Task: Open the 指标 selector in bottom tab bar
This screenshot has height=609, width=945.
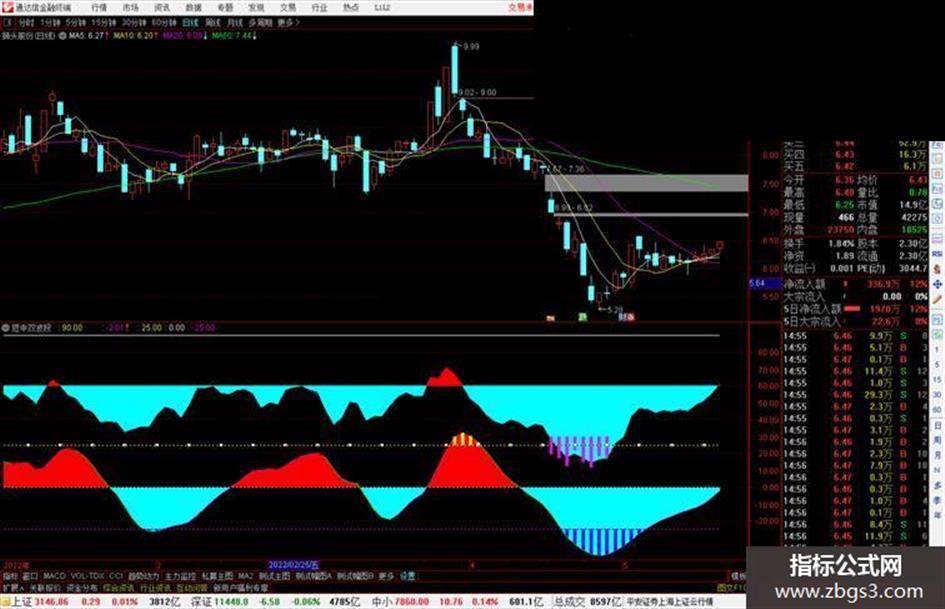Action: pyautogui.click(x=10, y=576)
